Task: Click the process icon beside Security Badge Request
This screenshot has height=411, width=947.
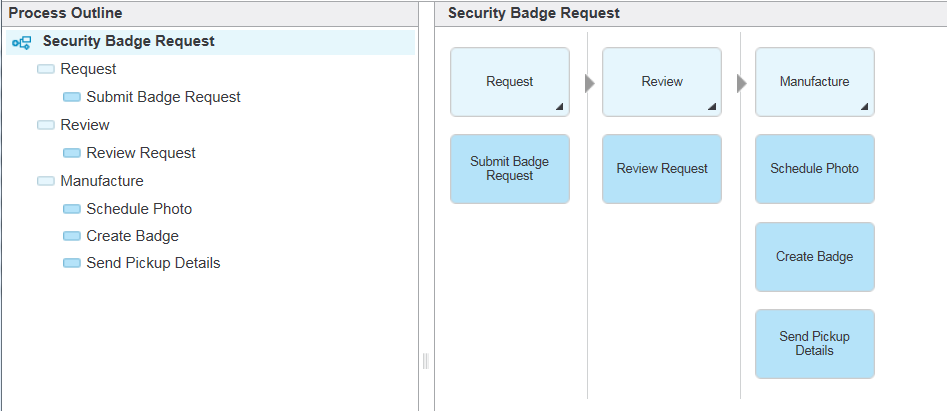Action: [22, 43]
